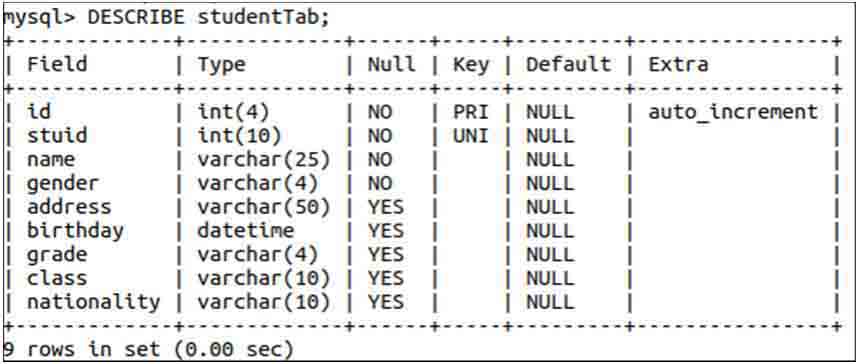Click the DESCRIBE studentTab command text
856x364 pixels.
coord(209,17)
